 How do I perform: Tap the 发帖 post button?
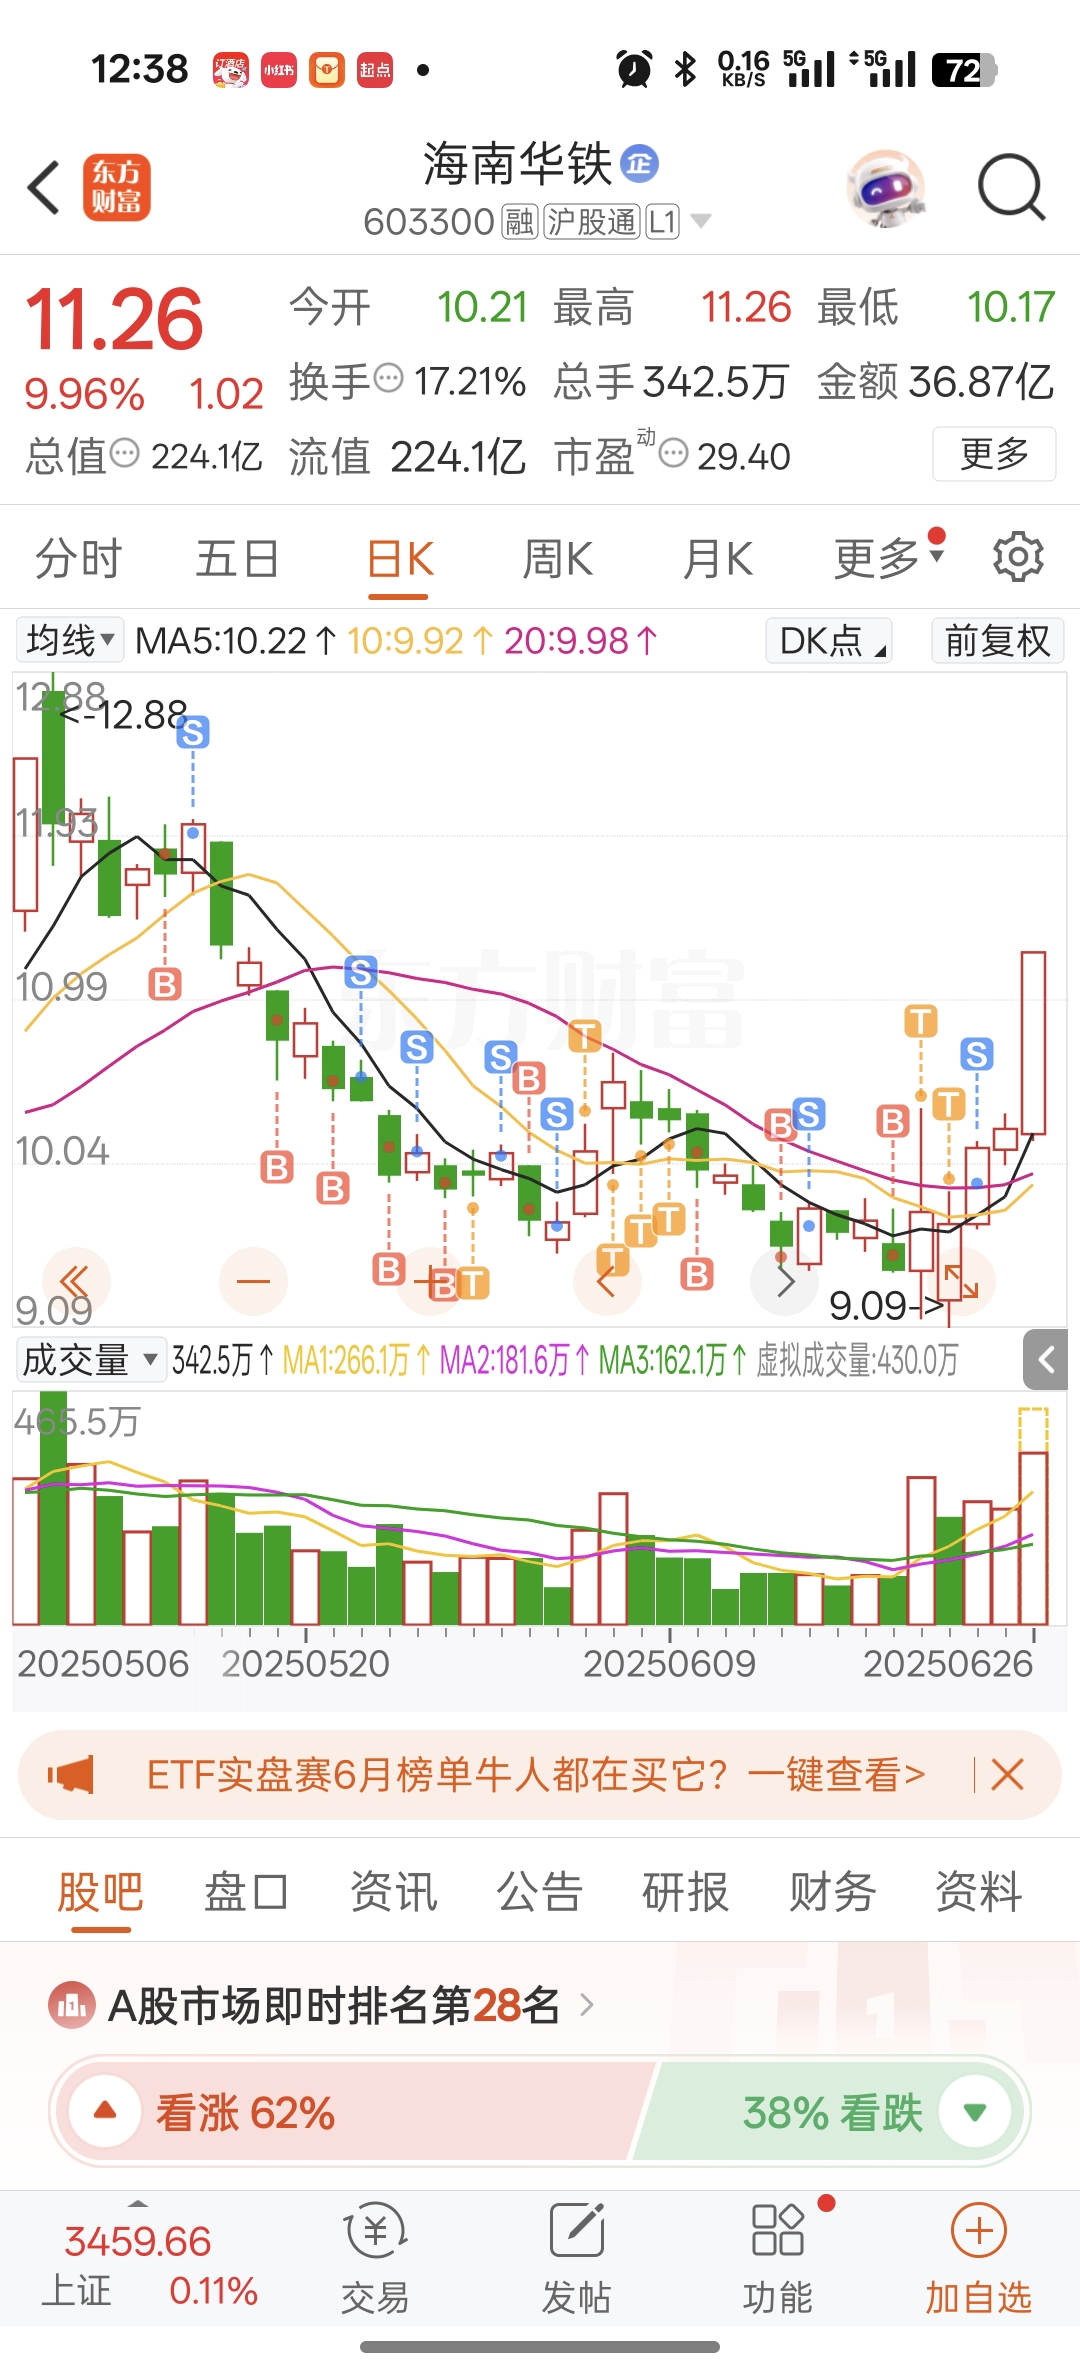pyautogui.click(x=576, y=2260)
